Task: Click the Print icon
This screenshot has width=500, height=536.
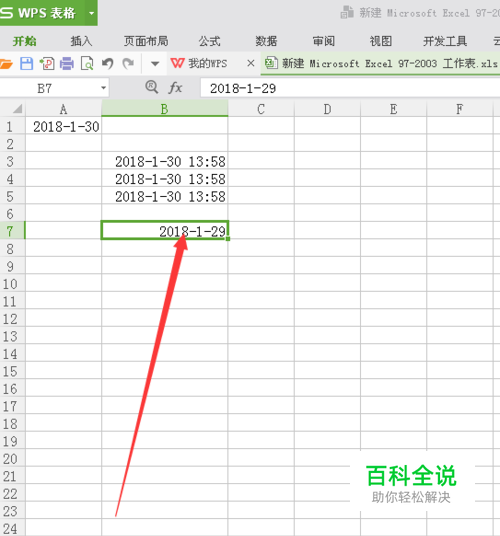Action: tap(67, 64)
